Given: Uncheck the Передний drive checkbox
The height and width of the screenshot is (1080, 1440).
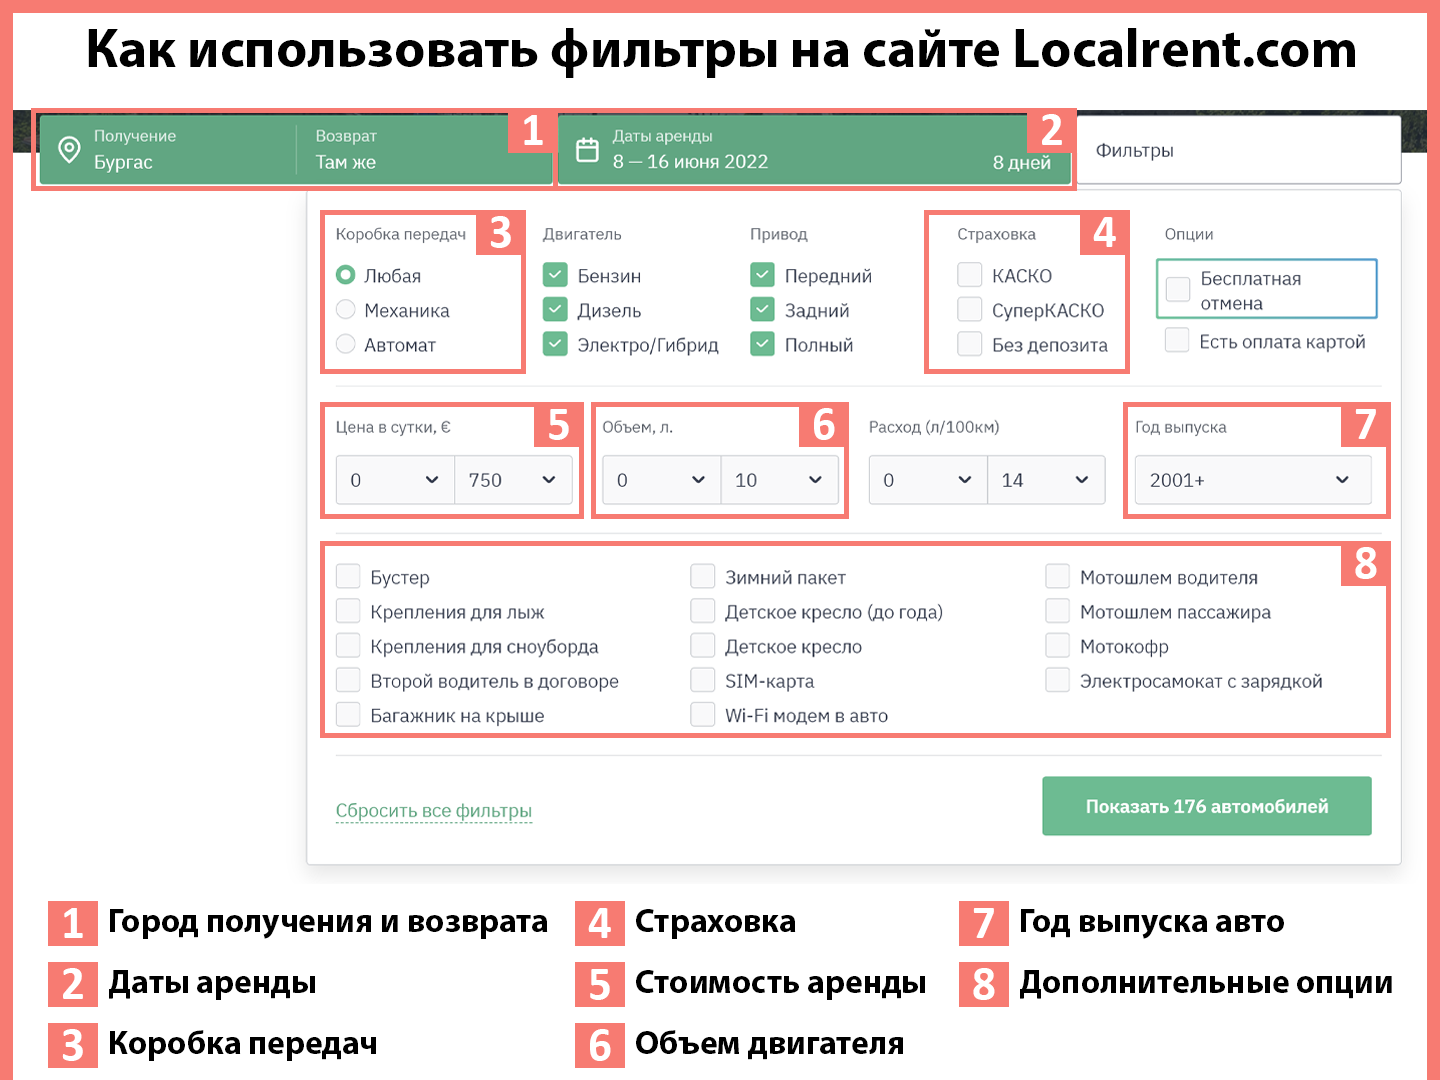Looking at the screenshot, I should tap(762, 275).
